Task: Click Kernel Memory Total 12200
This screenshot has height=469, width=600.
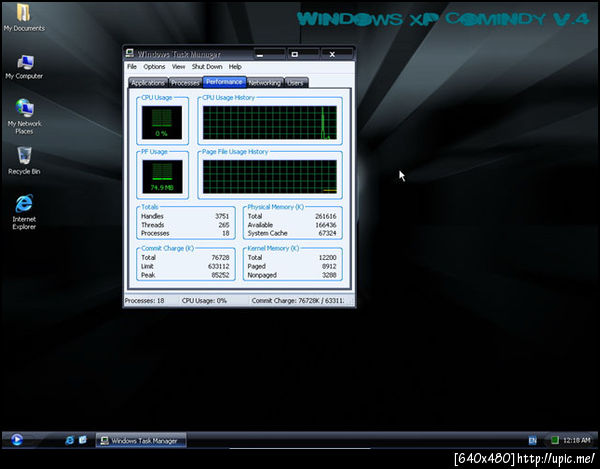Action: [327, 257]
